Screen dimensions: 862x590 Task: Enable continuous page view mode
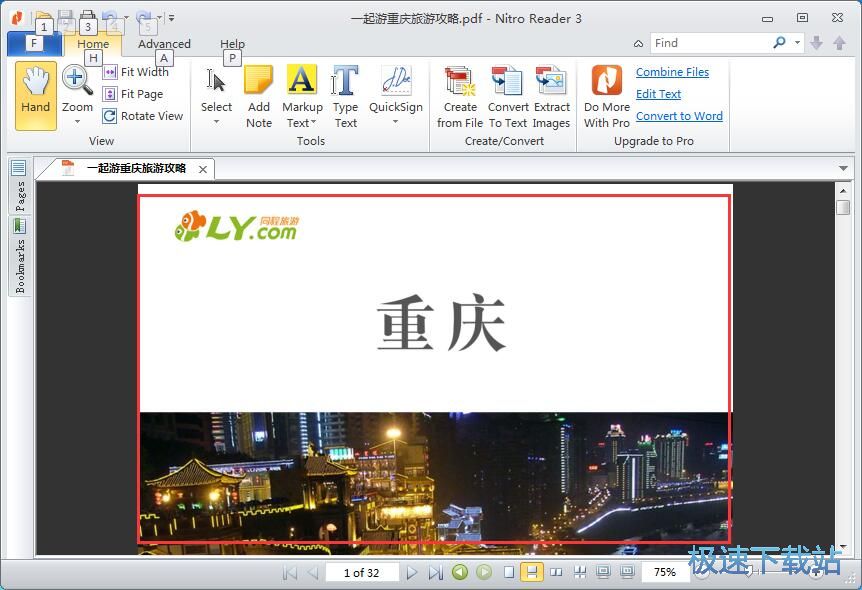(533, 572)
